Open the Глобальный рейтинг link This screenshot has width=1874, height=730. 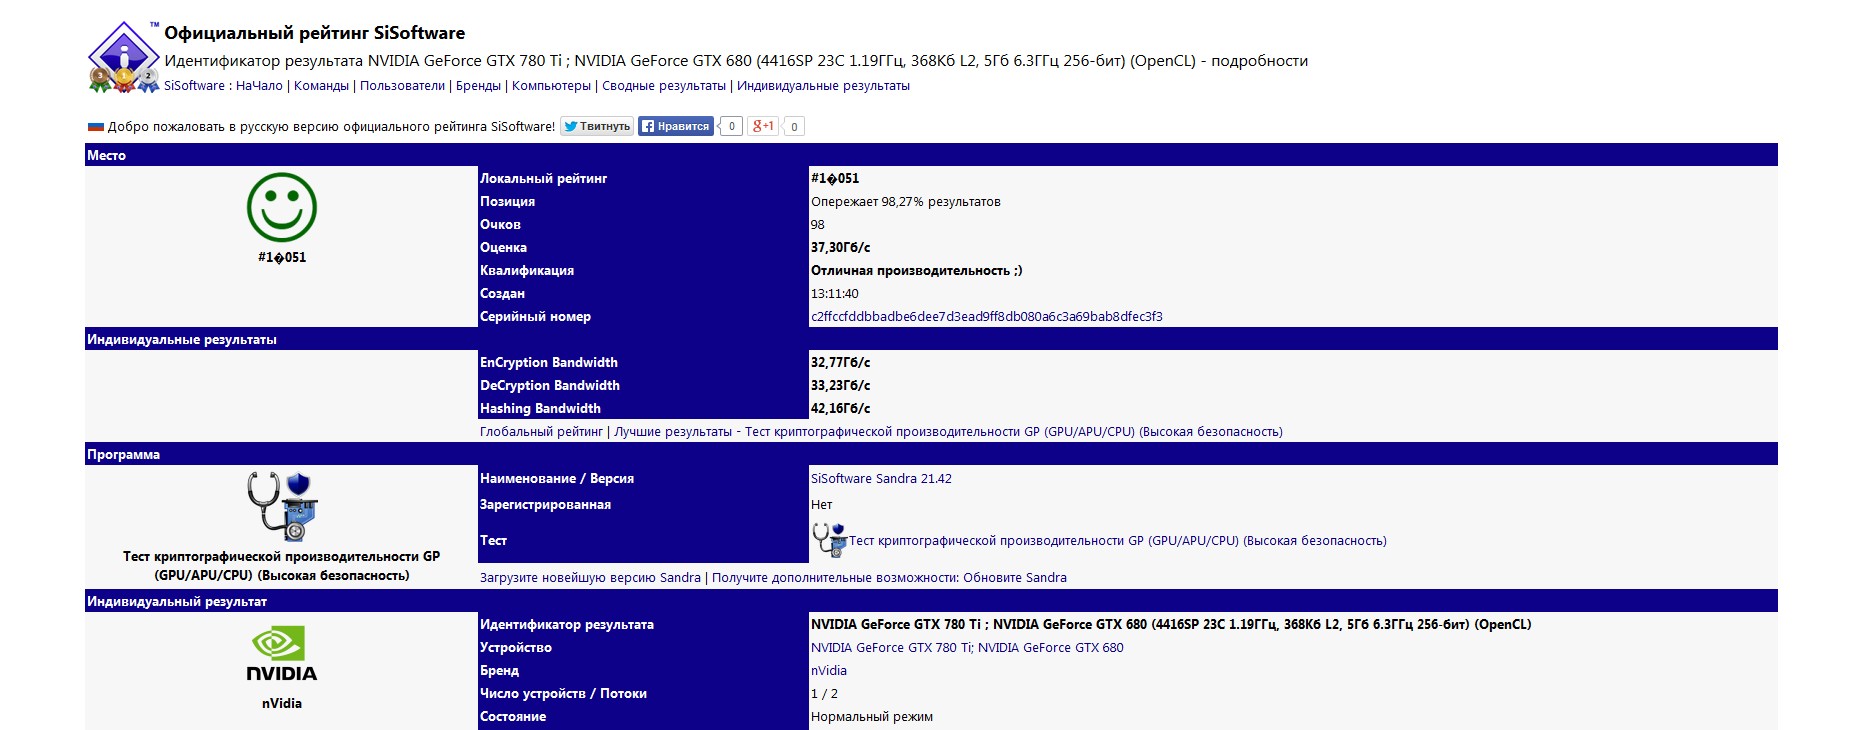point(541,432)
